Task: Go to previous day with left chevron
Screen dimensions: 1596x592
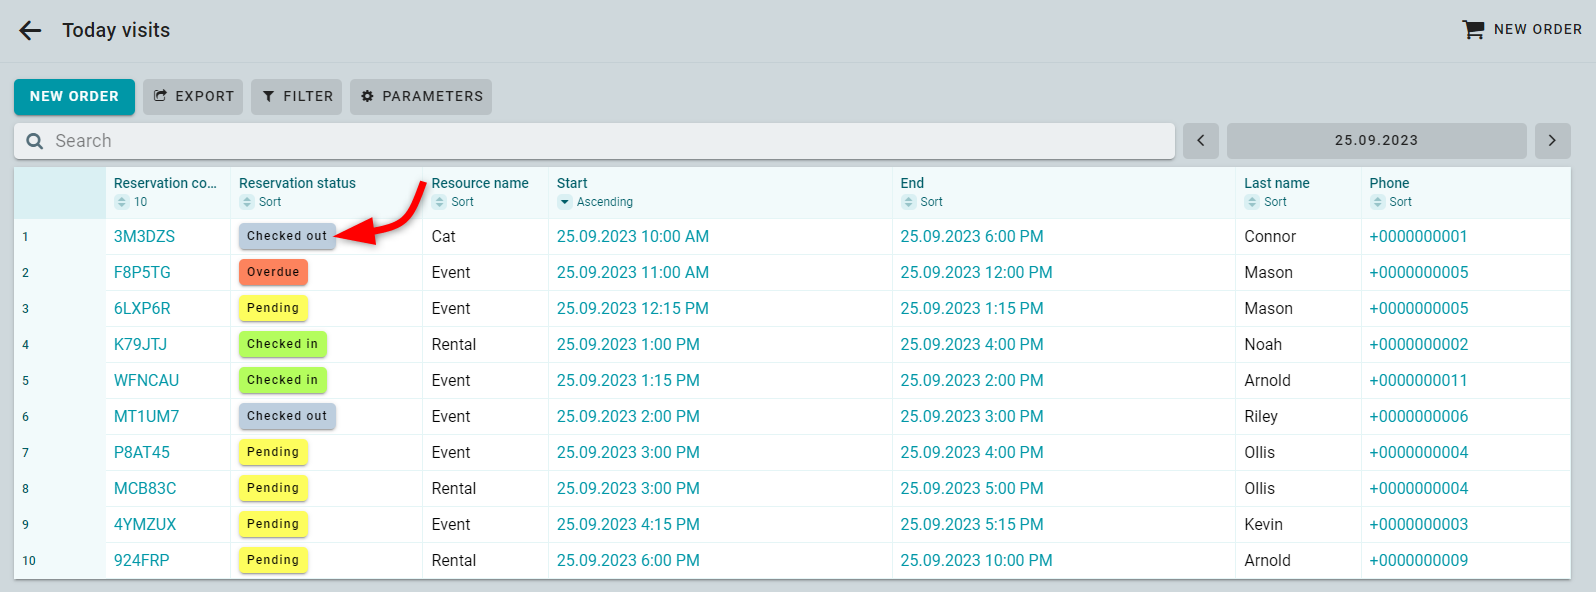Action: point(1201,141)
